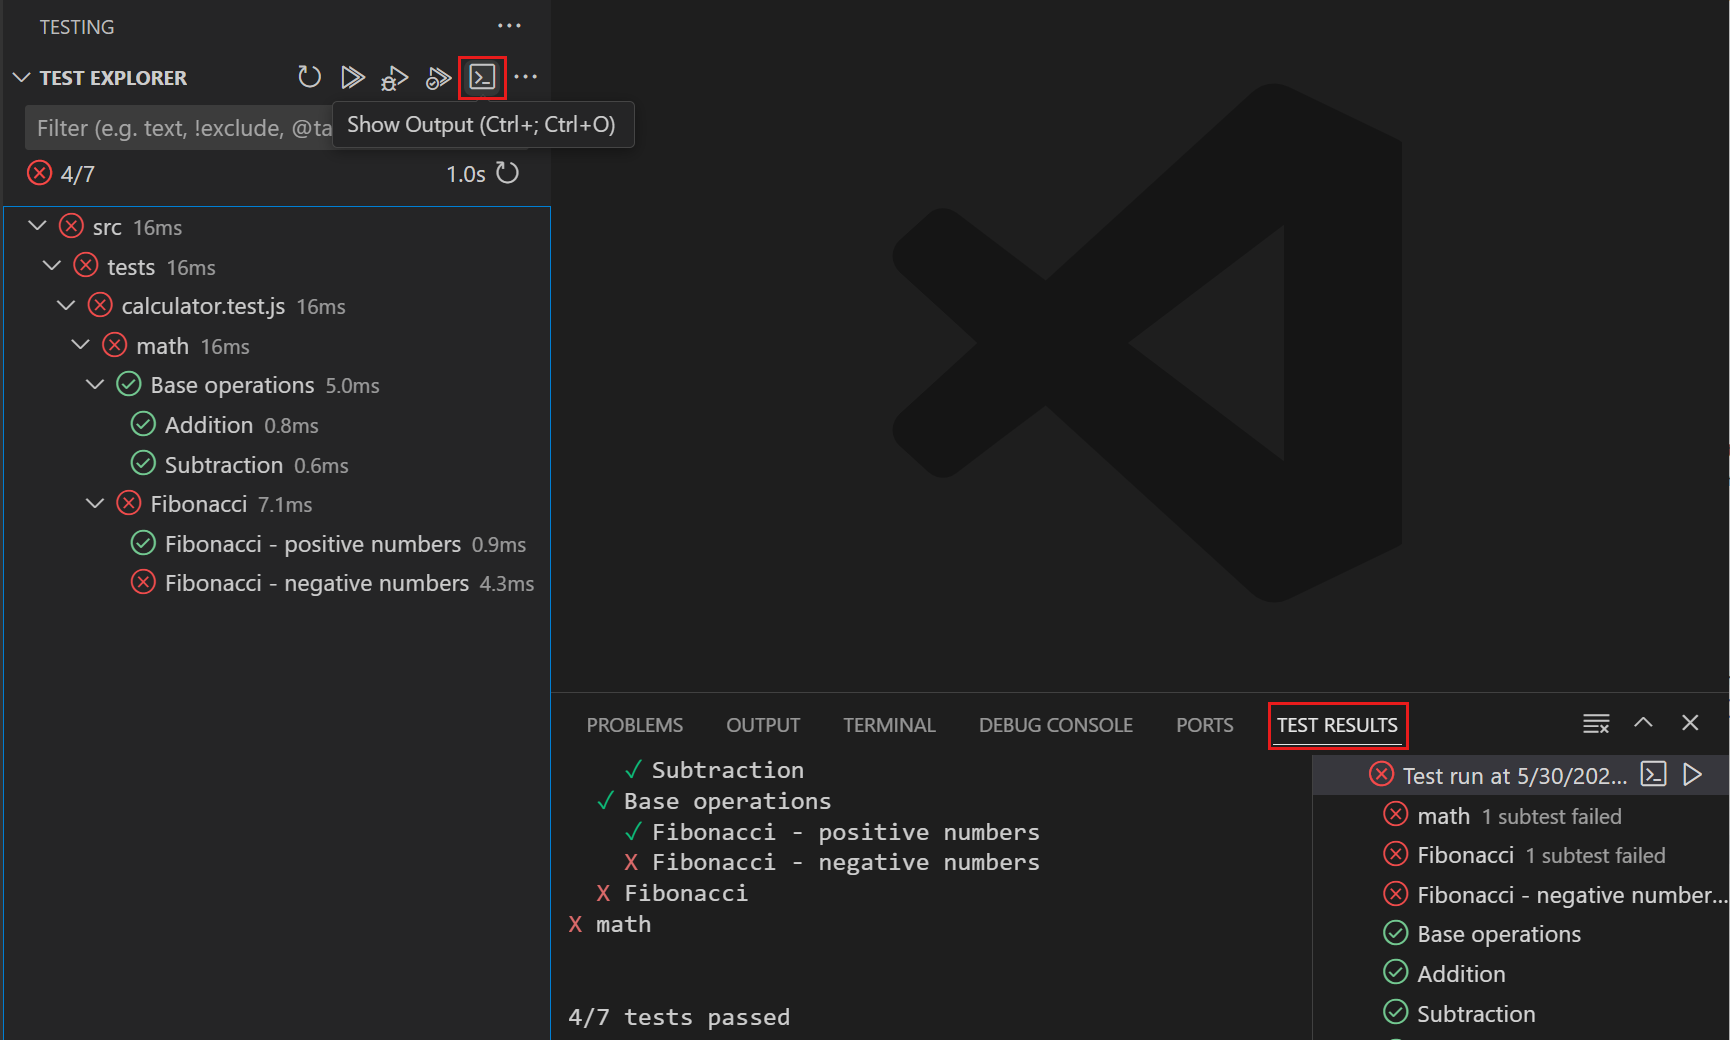Collapse the src folder in test tree
The height and width of the screenshot is (1040, 1730).
click(38, 226)
